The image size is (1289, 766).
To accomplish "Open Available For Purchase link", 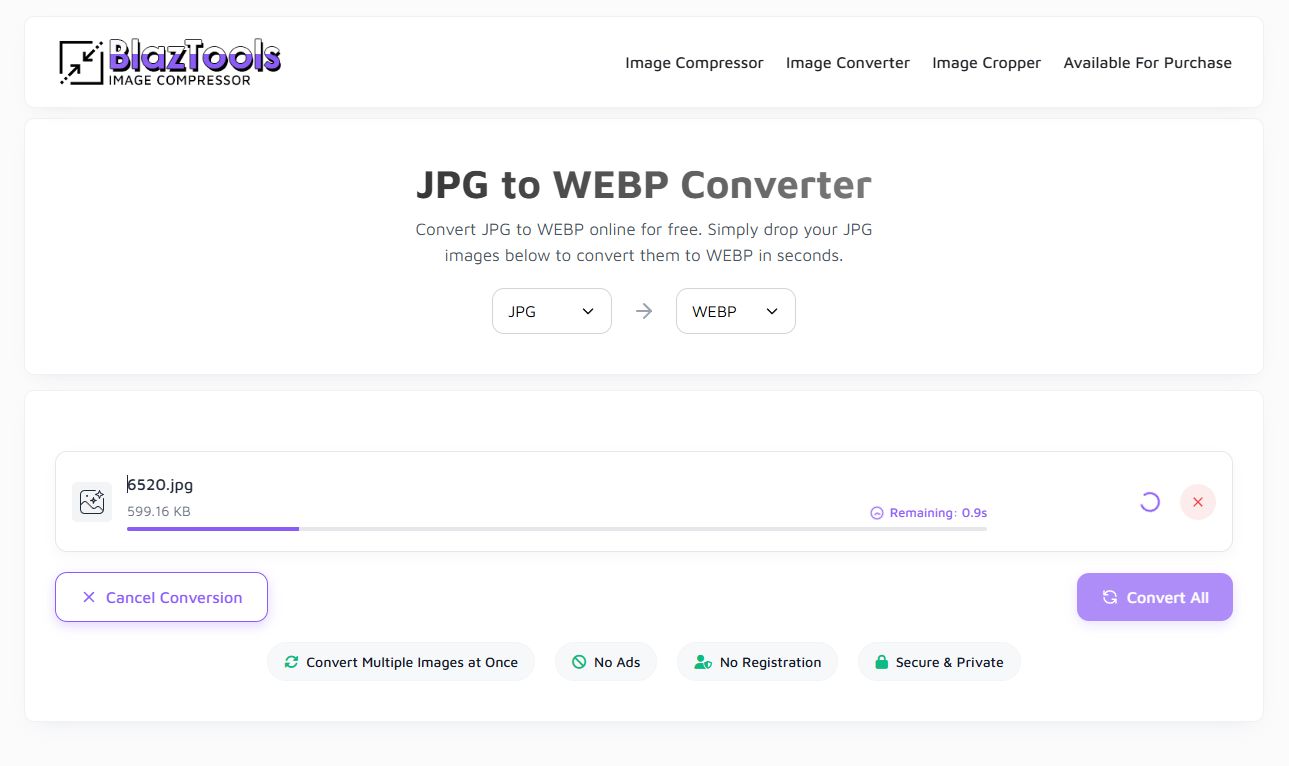I will (1147, 63).
